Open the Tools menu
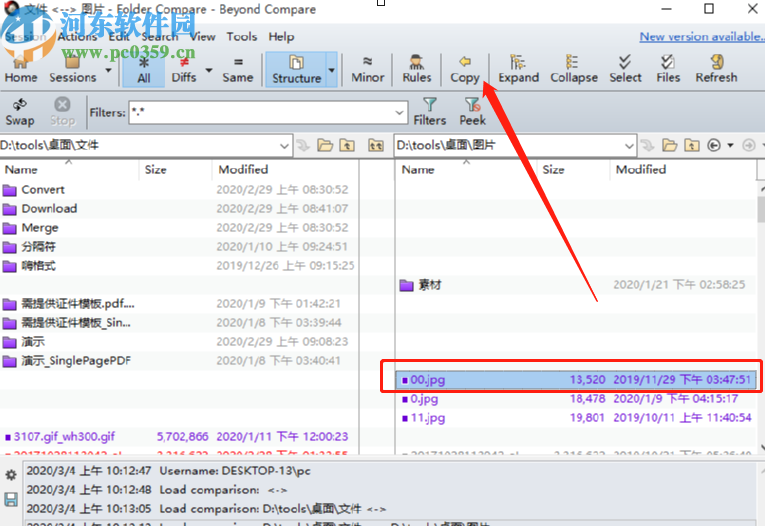765x526 pixels. click(x=242, y=37)
